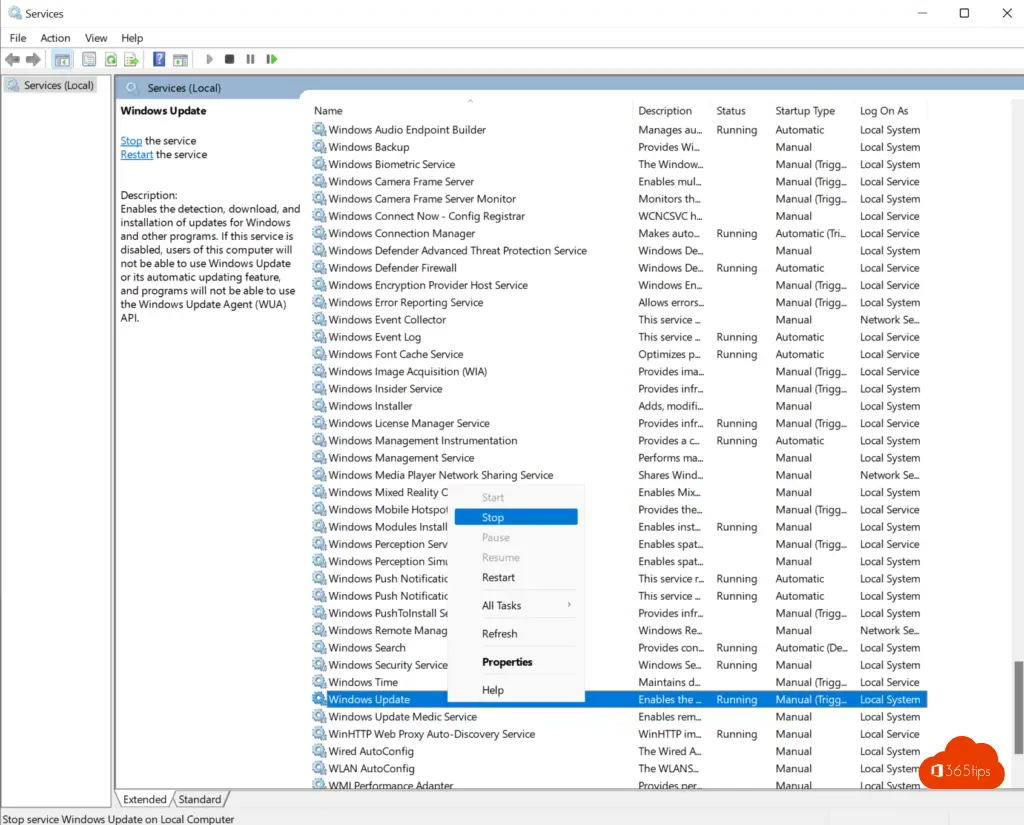Select Windows Insider Service row

(618, 389)
